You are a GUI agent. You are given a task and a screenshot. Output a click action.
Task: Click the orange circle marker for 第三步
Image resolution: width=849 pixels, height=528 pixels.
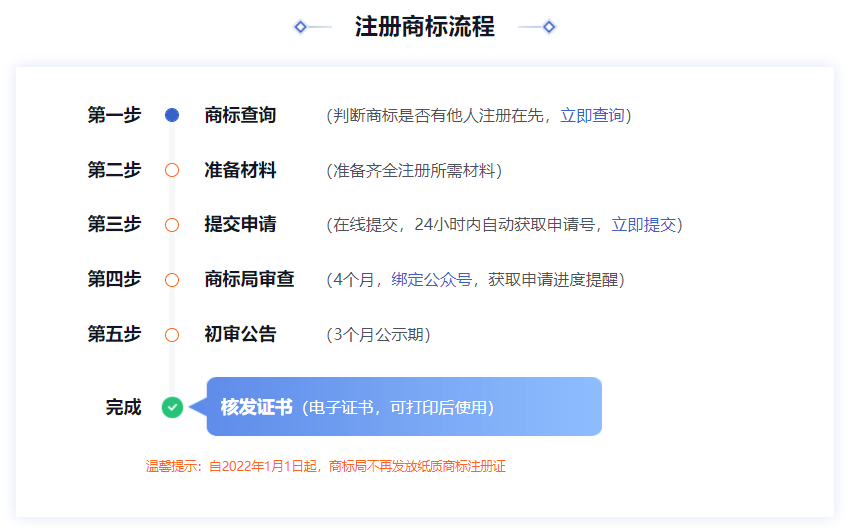click(172, 225)
